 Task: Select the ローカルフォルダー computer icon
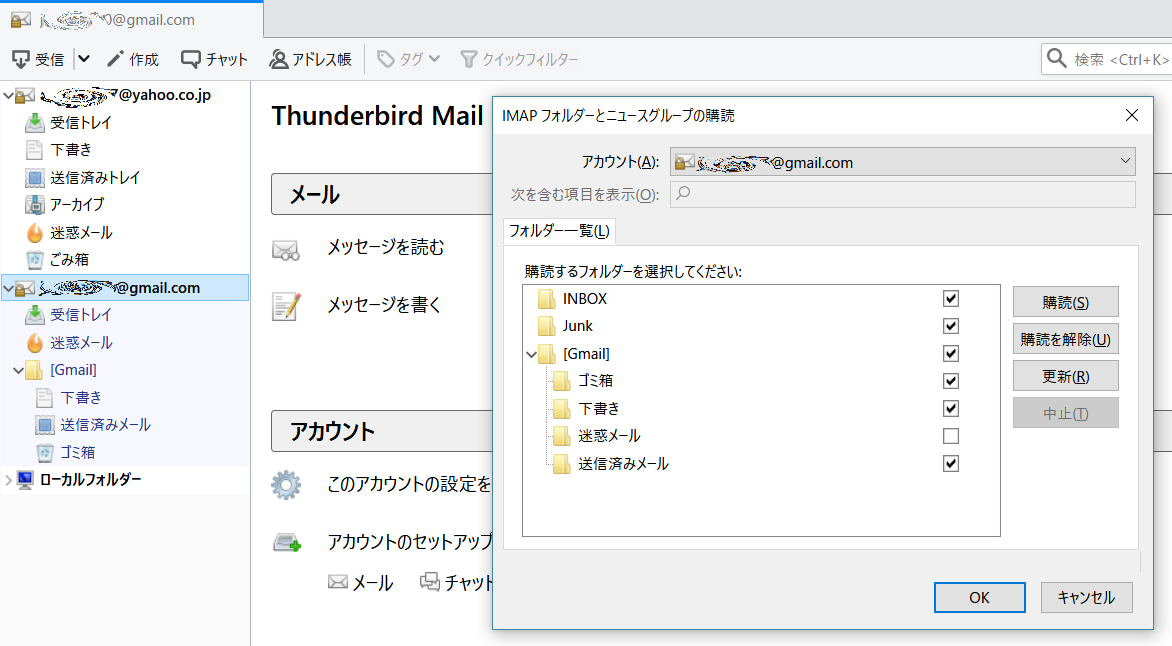(x=25, y=480)
